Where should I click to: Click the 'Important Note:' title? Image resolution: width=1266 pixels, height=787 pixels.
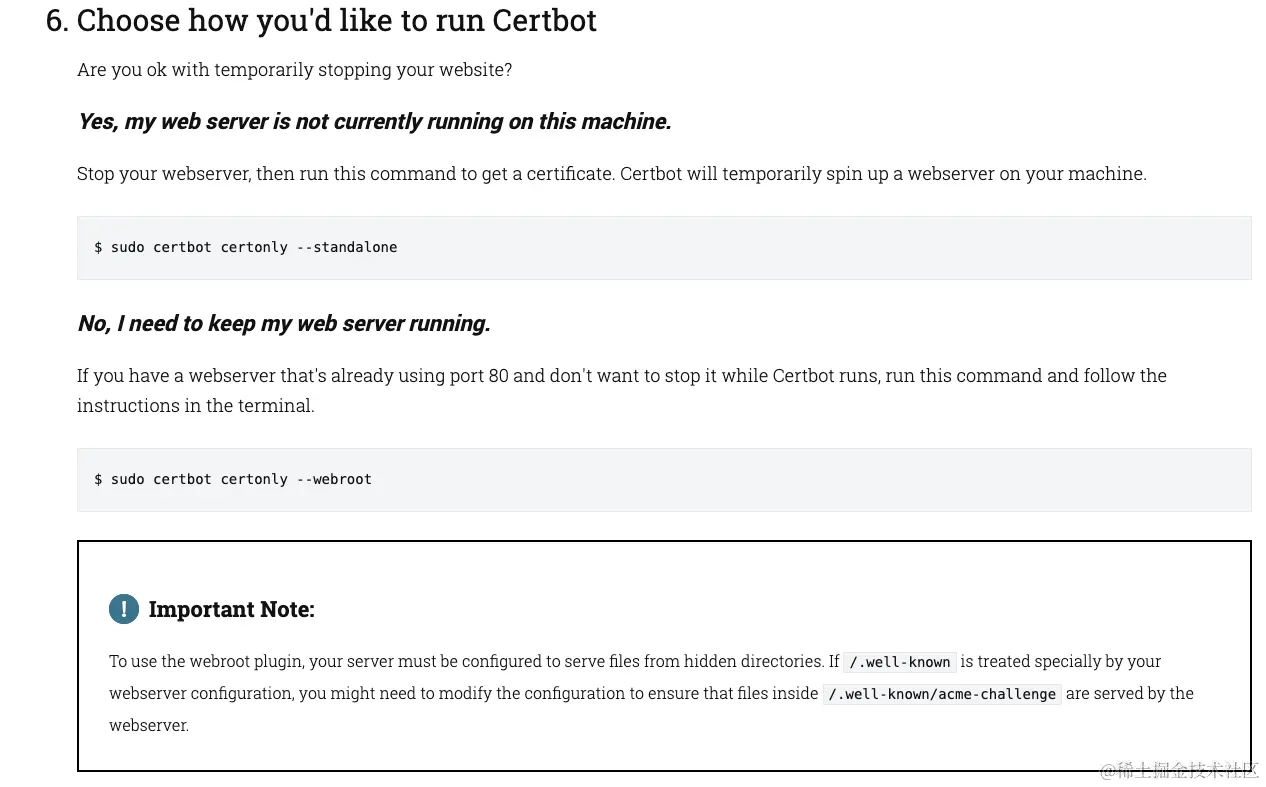pyautogui.click(x=231, y=609)
